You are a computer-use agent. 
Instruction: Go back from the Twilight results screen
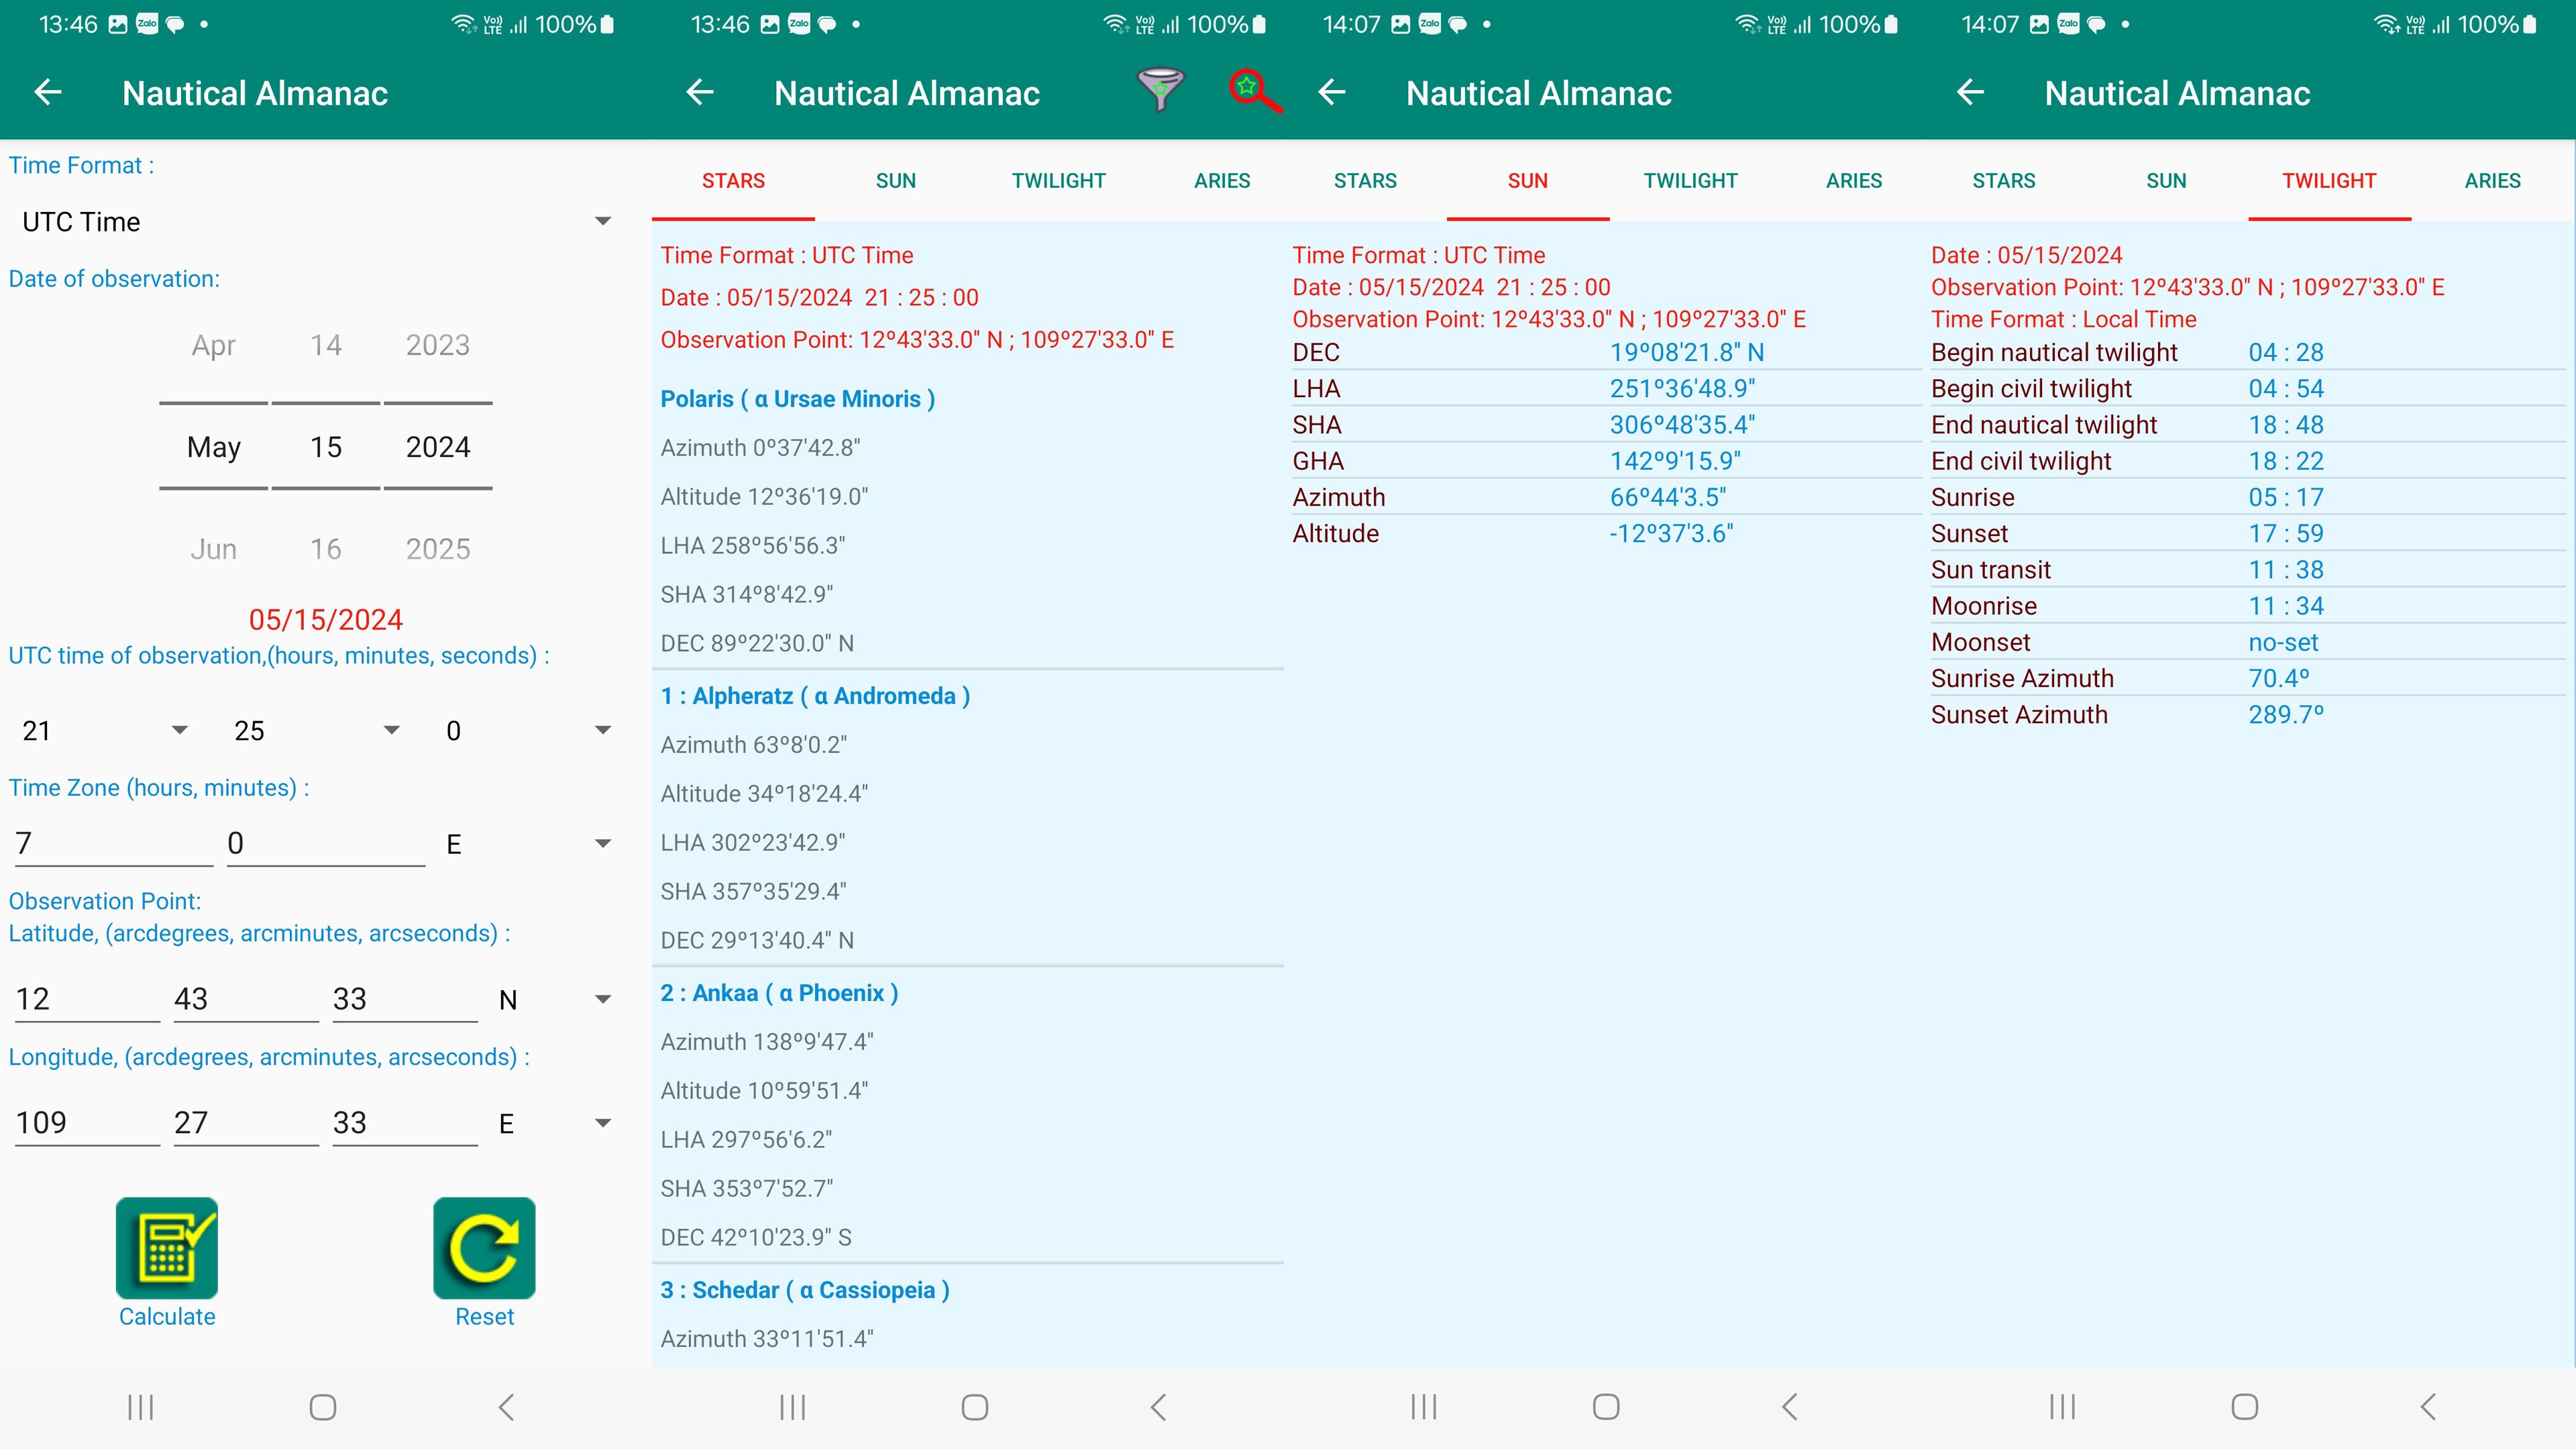tap(1970, 92)
